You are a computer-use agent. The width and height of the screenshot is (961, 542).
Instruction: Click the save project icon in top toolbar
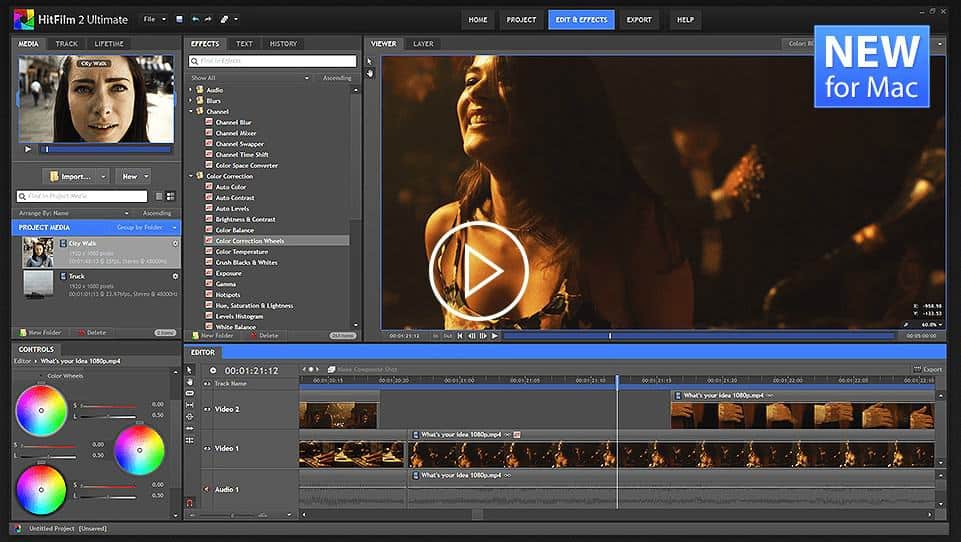coord(179,19)
